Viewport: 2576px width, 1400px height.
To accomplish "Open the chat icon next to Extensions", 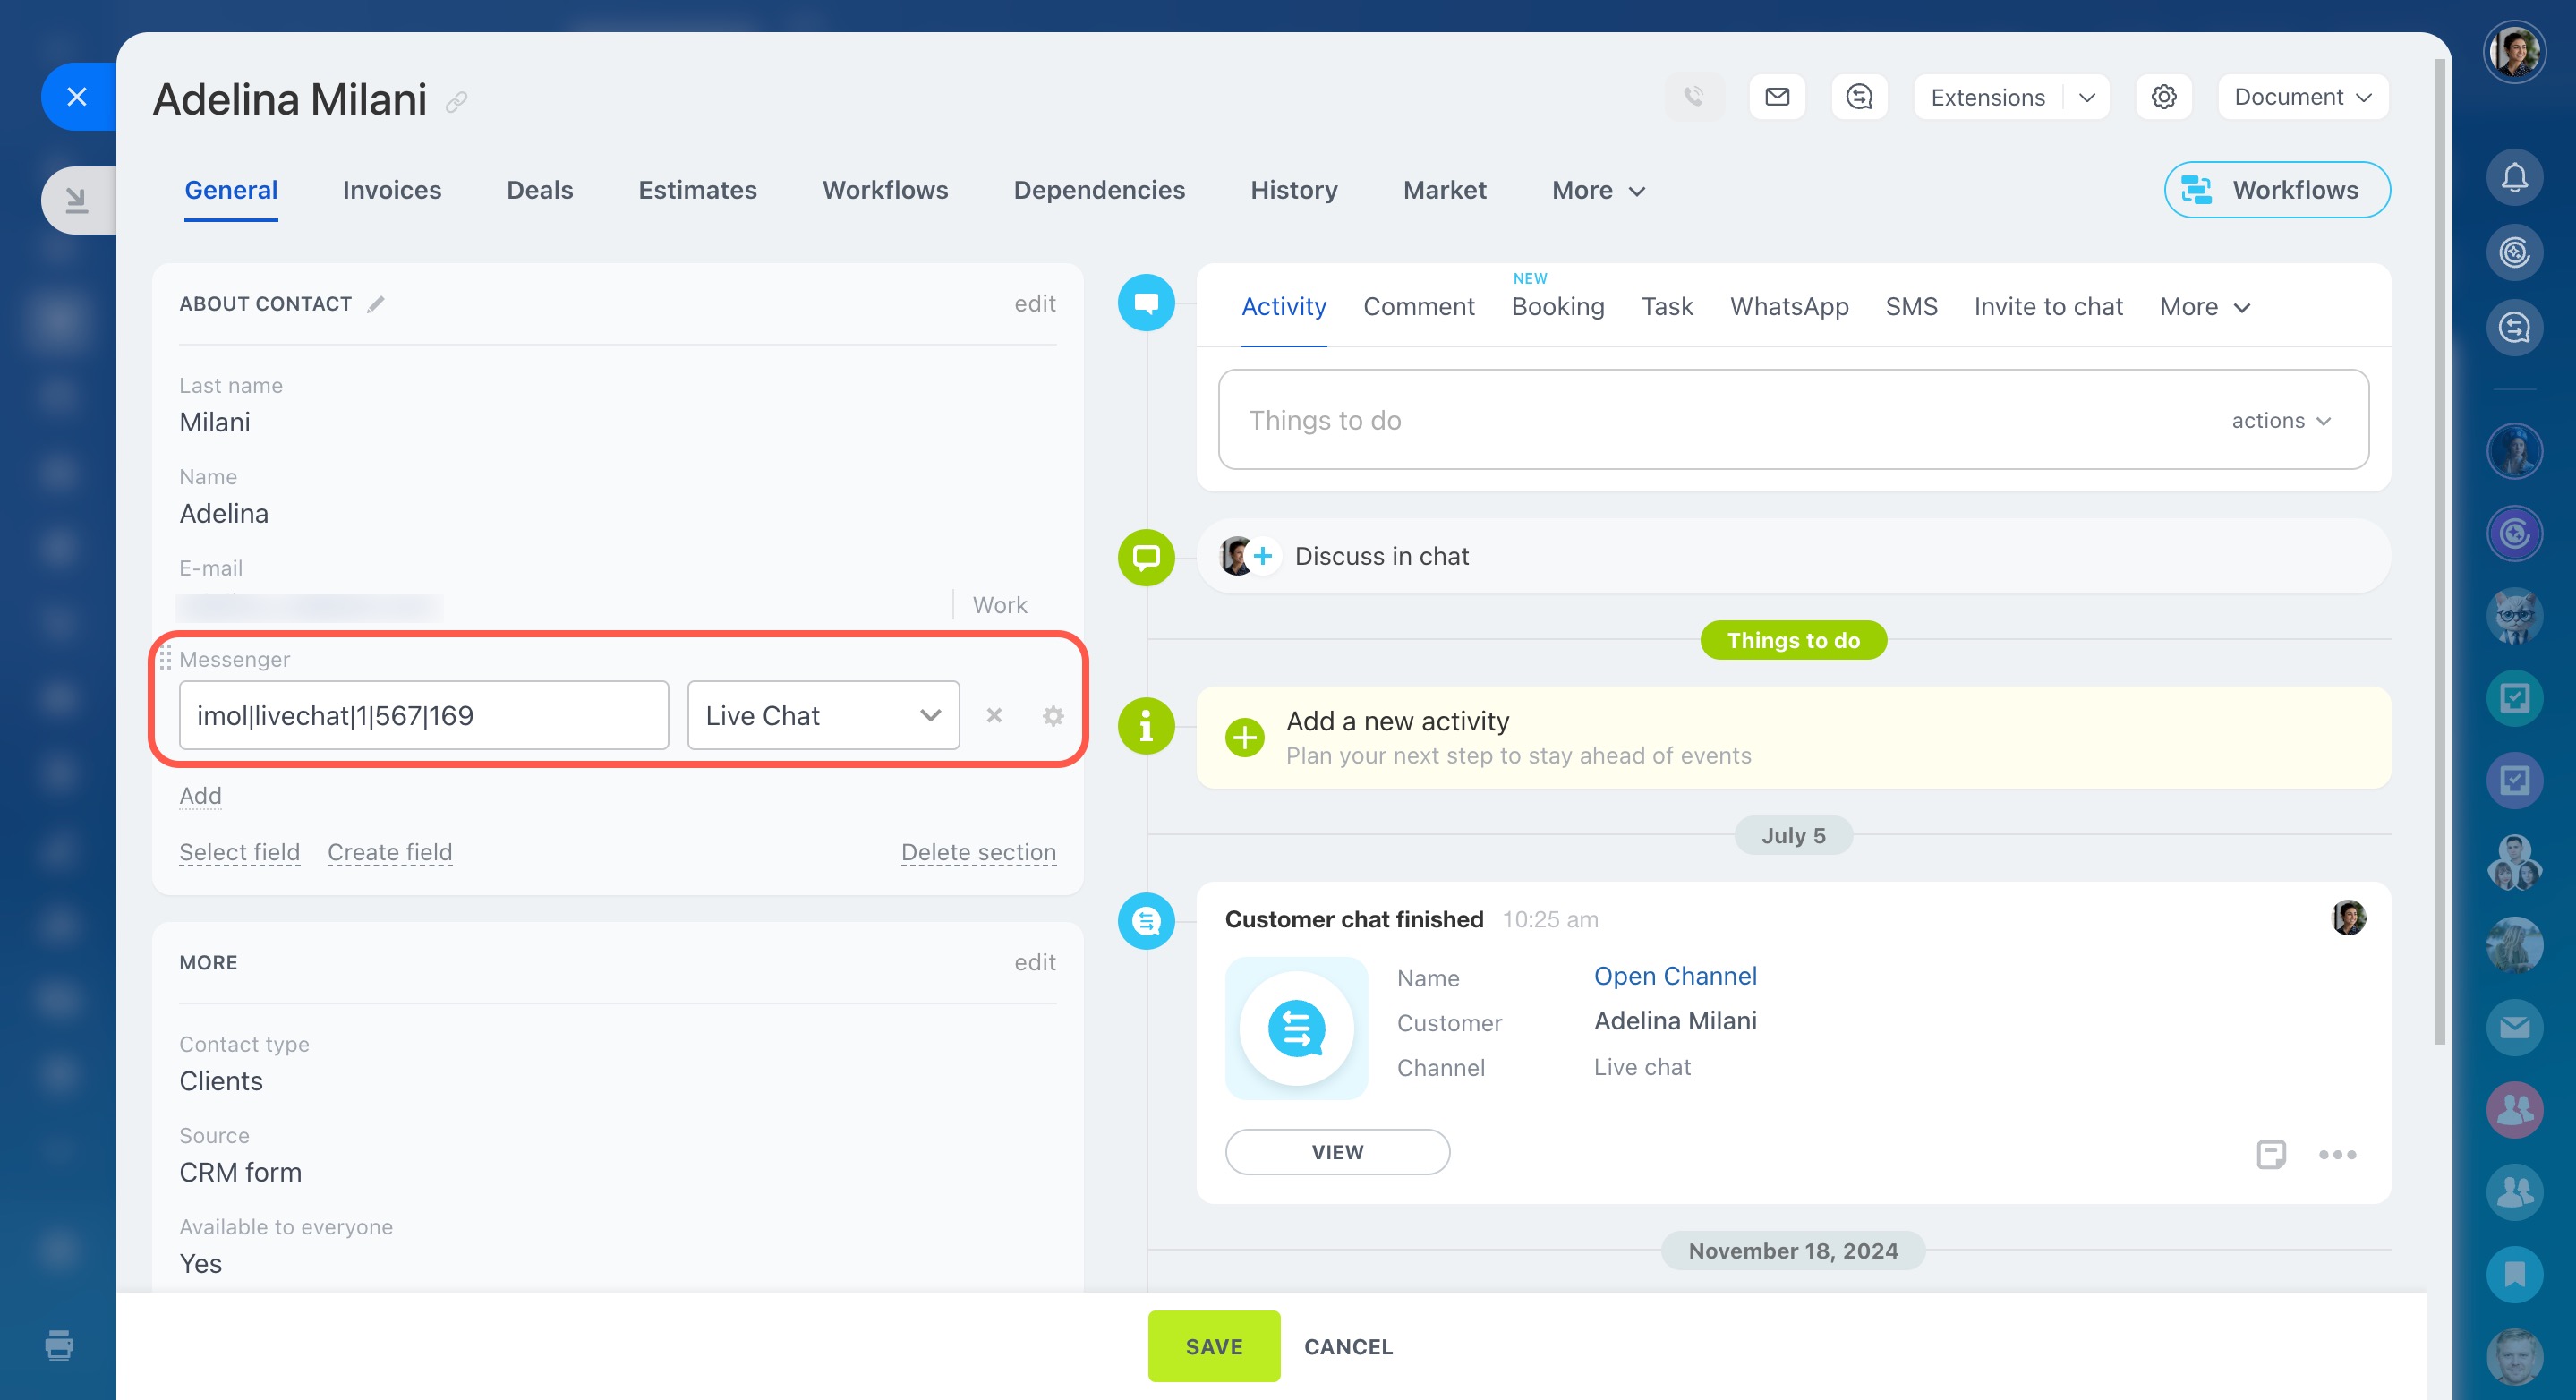I will pos(1859,97).
